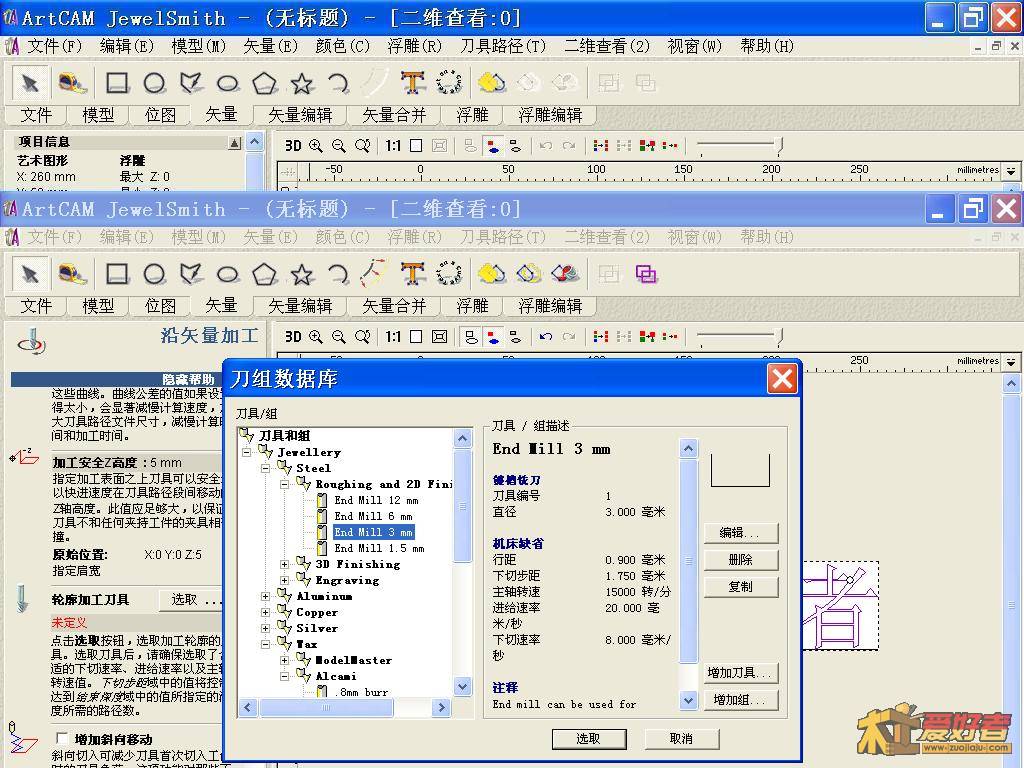Close the 刀组数据库 dialog
Screen dimensions: 1024x768
click(782, 379)
